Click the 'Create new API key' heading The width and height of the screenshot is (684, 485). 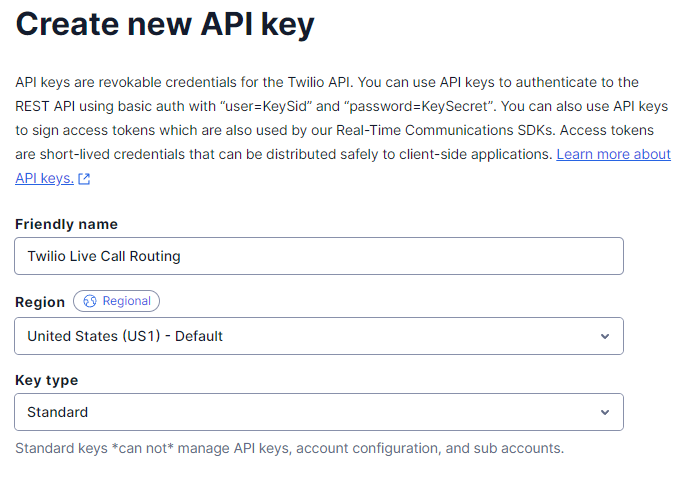[x=165, y=25]
